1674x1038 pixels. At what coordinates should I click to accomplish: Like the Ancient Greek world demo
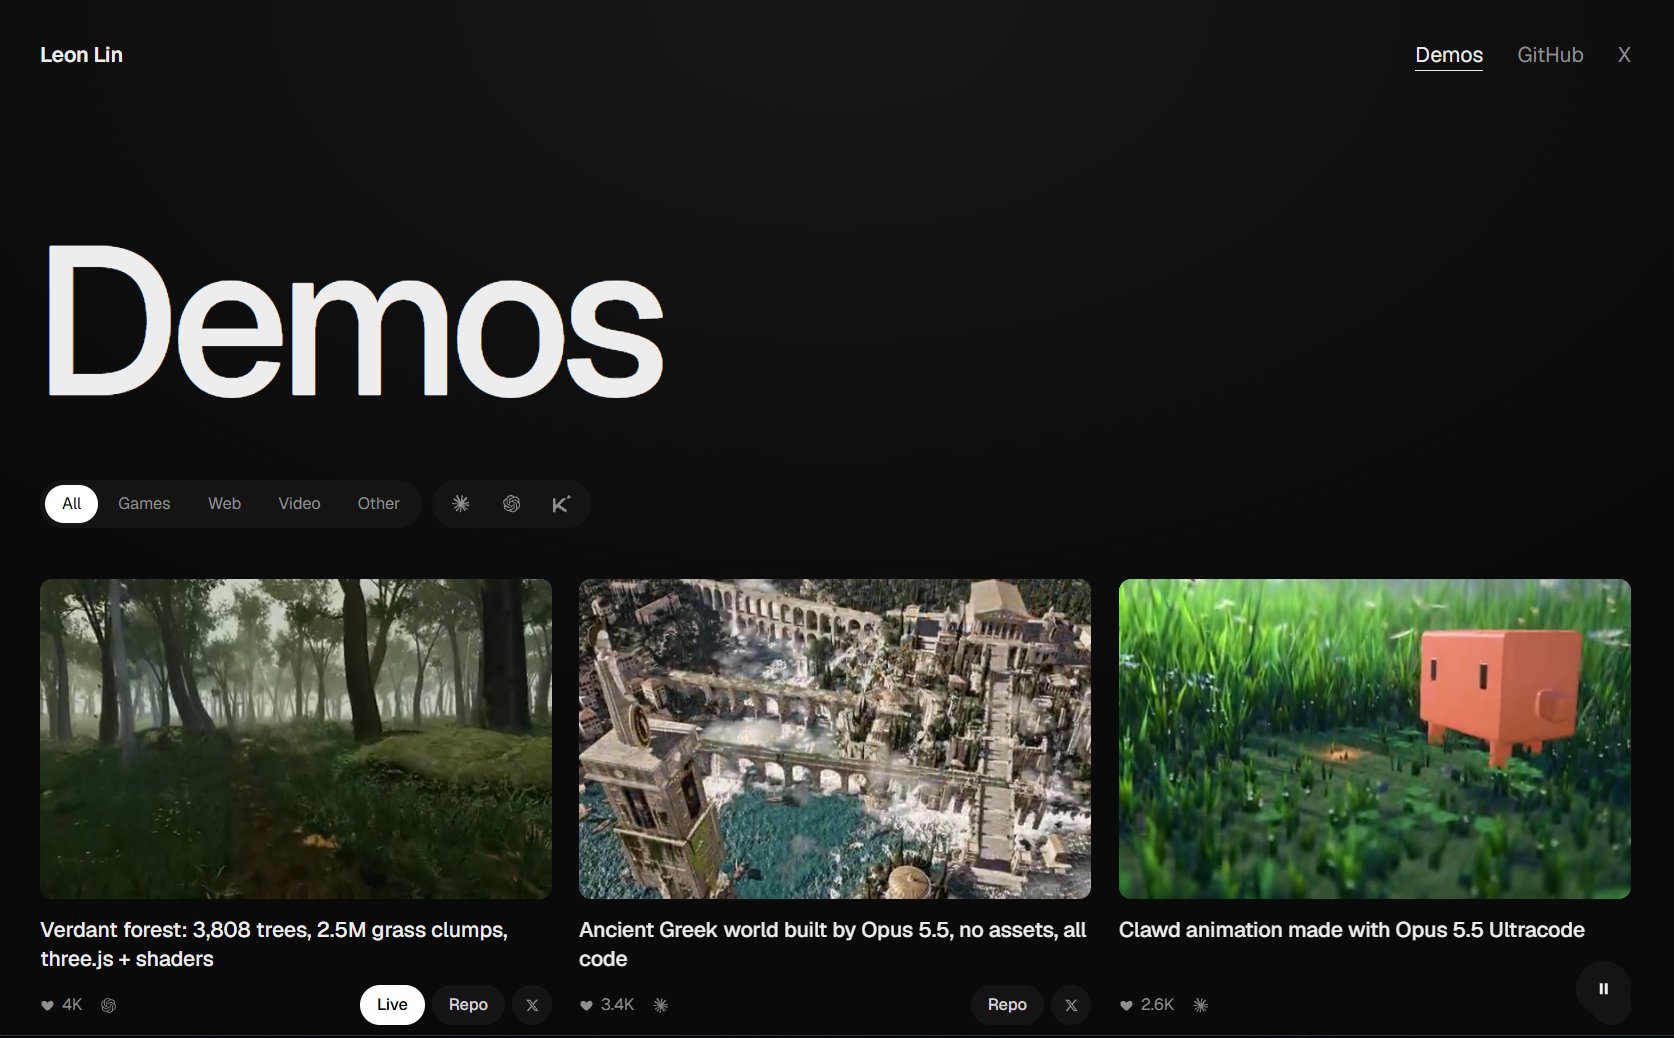tap(586, 1005)
